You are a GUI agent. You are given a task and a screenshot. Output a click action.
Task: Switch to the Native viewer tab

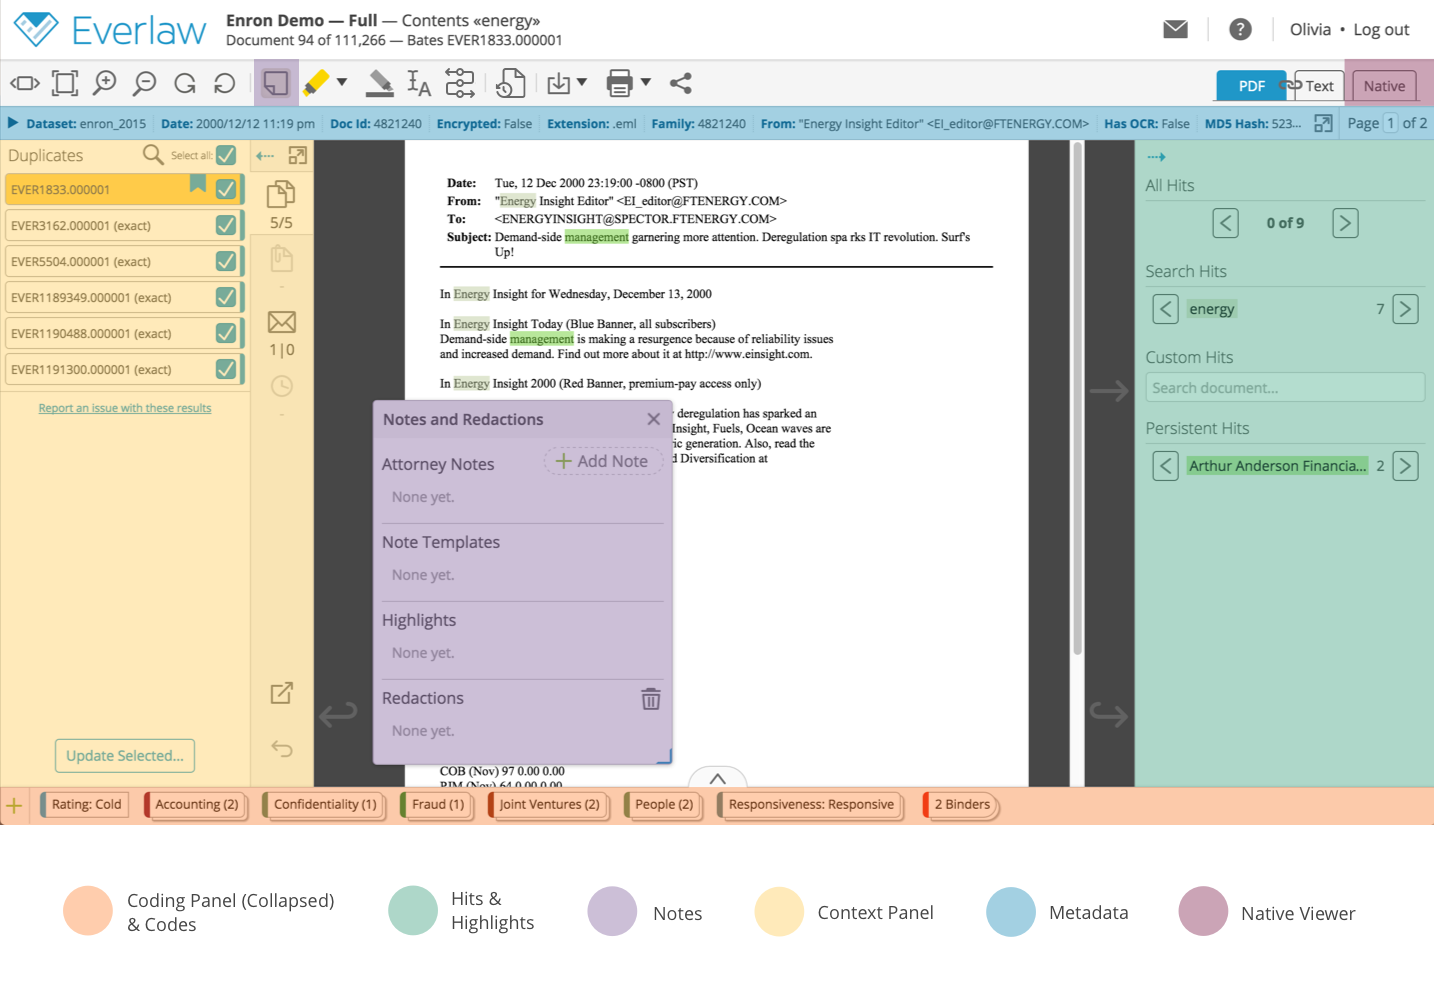point(1384,86)
